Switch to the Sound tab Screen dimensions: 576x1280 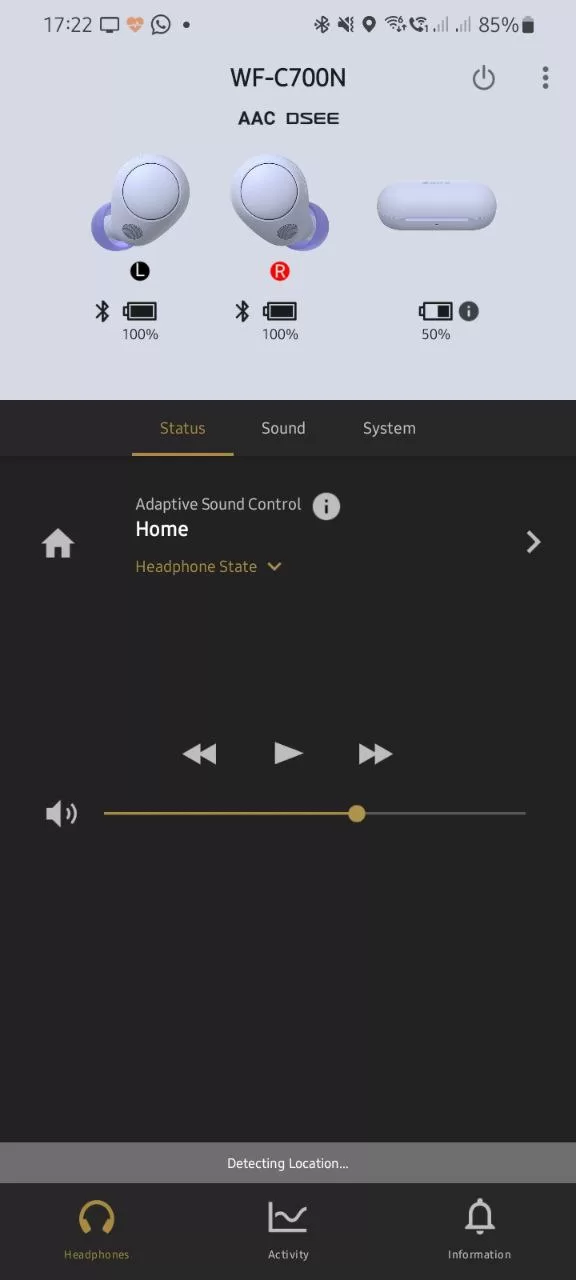[x=283, y=428]
